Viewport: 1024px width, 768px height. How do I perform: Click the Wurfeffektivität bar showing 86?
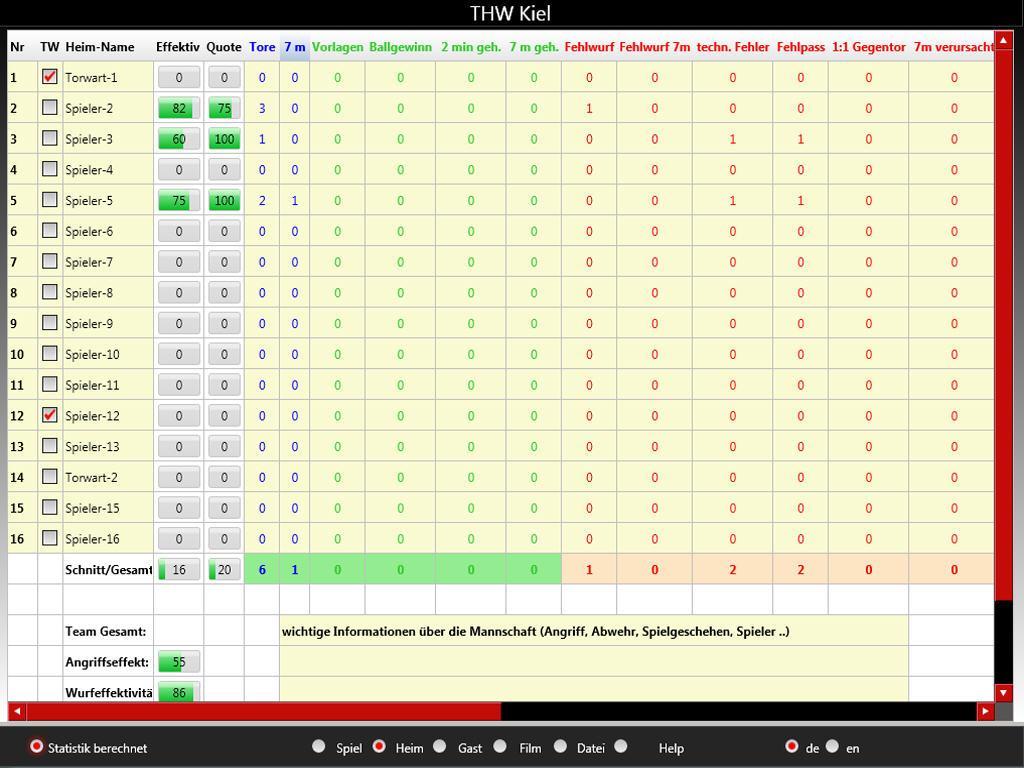(179, 692)
